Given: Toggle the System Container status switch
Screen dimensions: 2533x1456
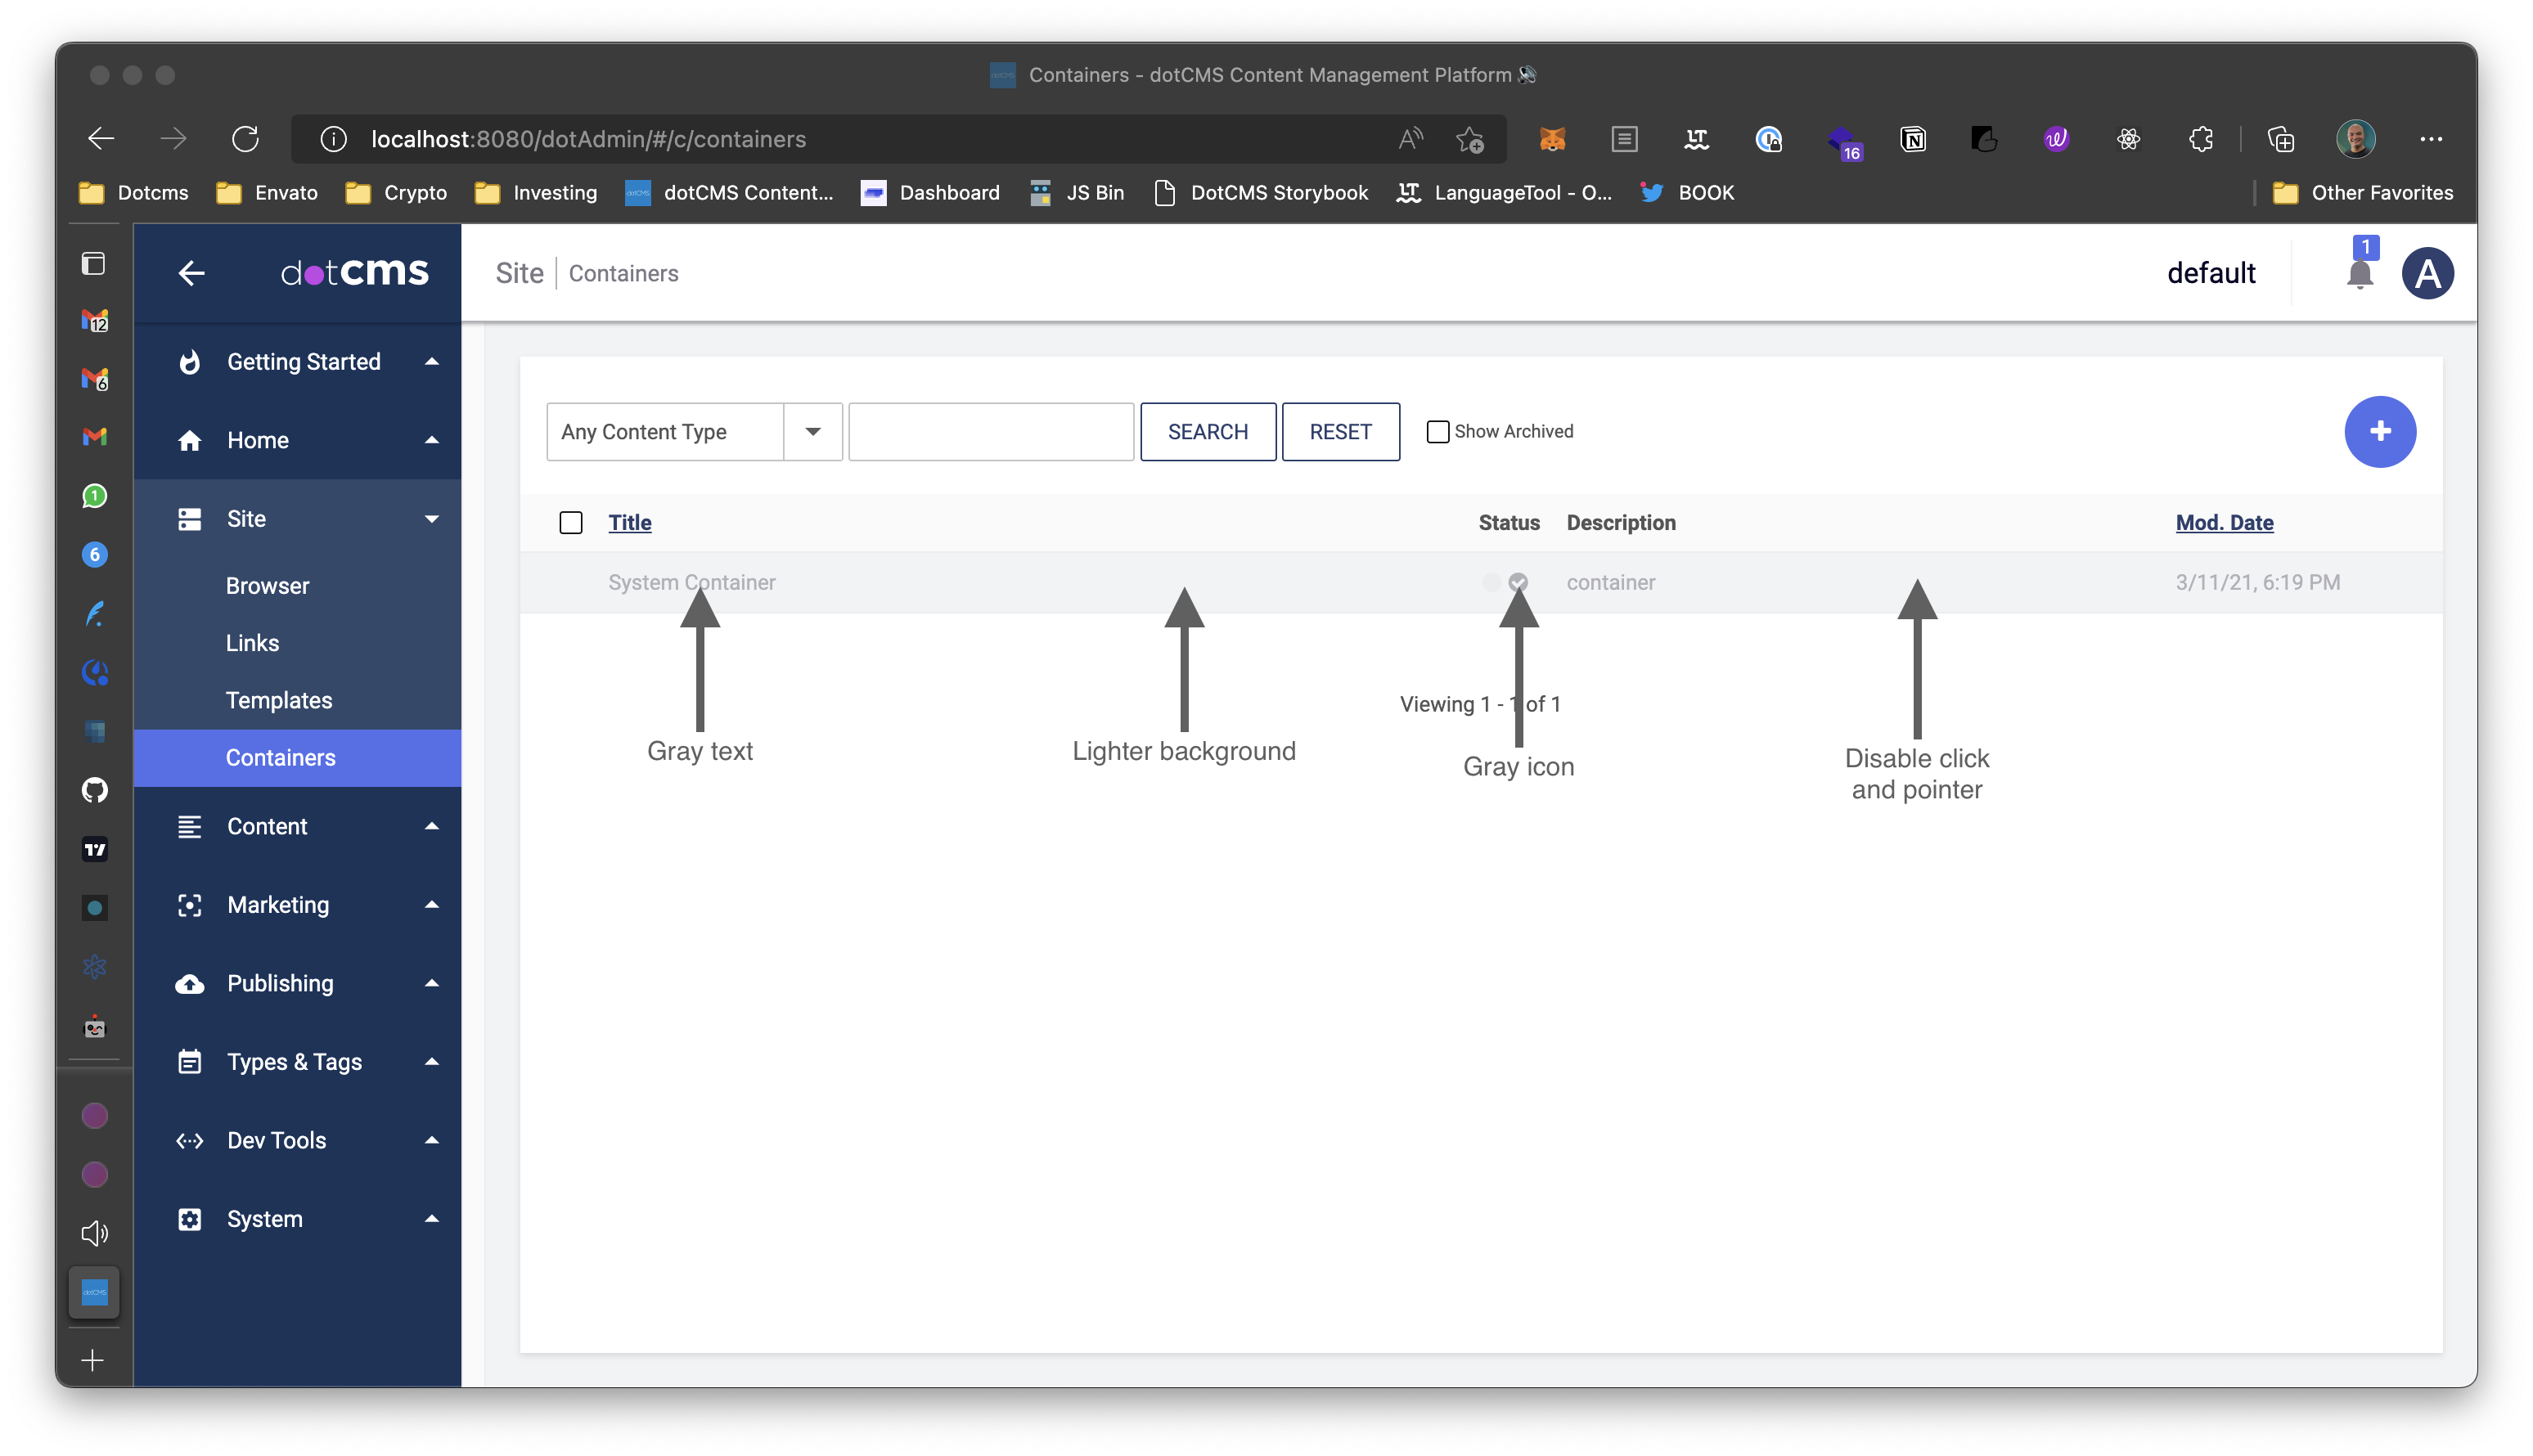Looking at the screenshot, I should 1505,582.
